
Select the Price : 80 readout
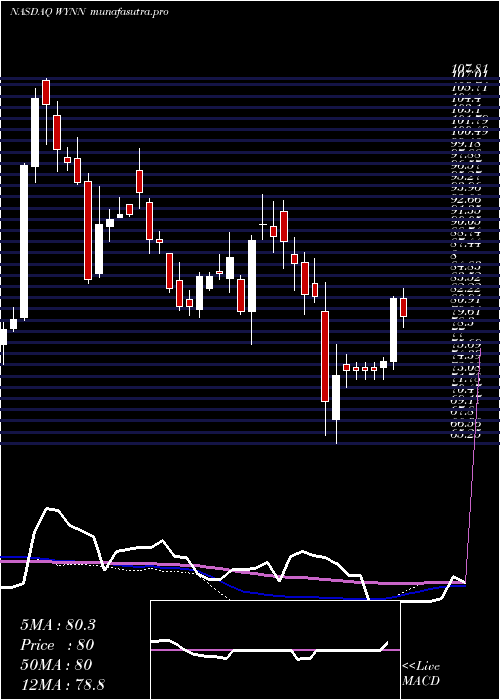57,645
